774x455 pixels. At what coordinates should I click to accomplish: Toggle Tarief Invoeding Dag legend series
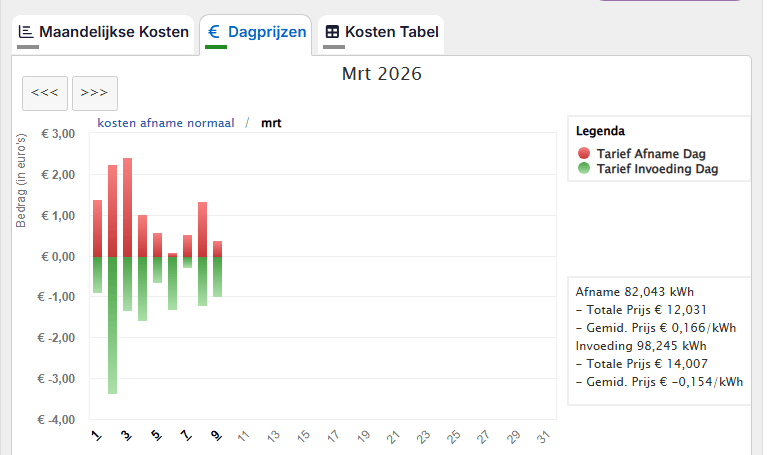point(648,169)
